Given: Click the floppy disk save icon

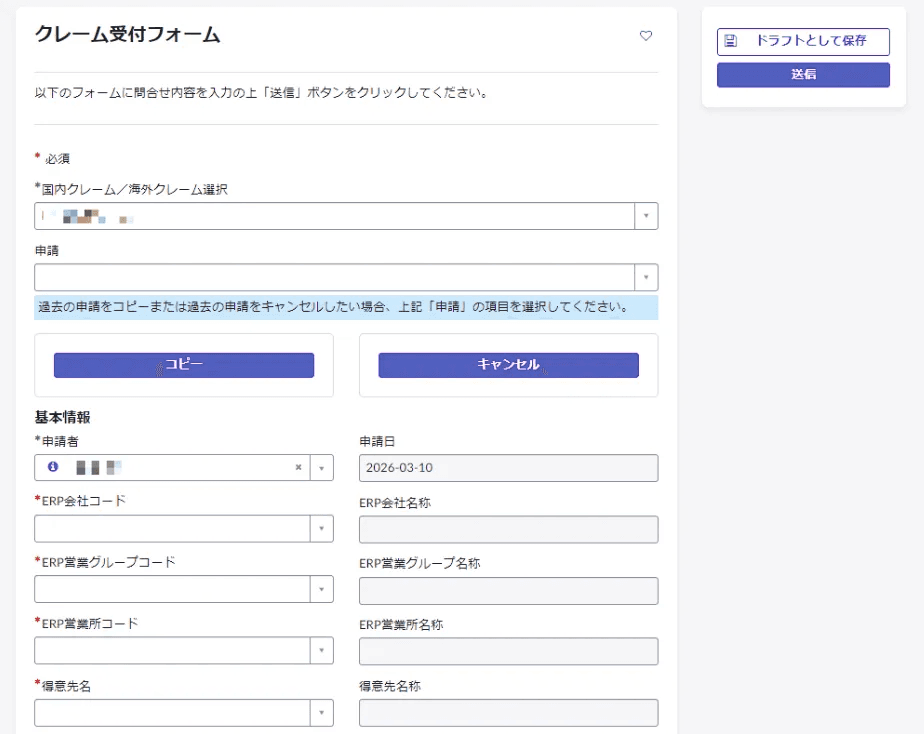Looking at the screenshot, I should [730, 41].
